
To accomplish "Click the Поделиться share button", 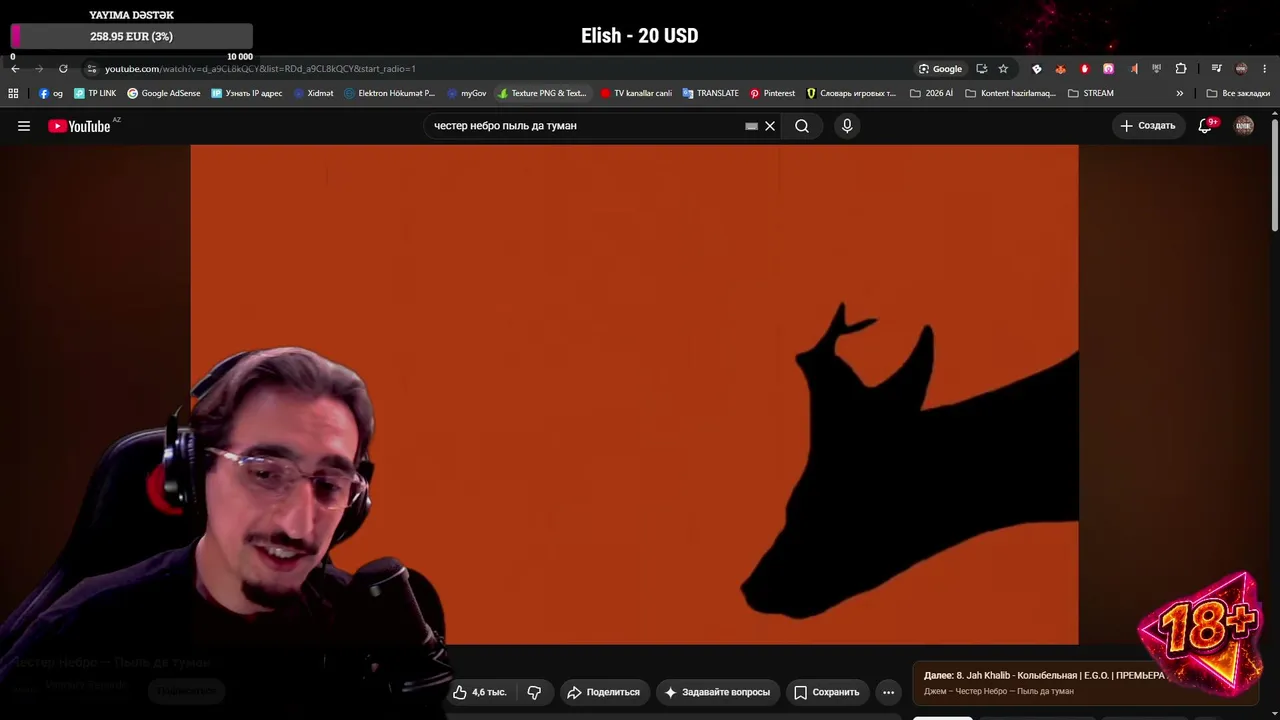I will 603,692.
